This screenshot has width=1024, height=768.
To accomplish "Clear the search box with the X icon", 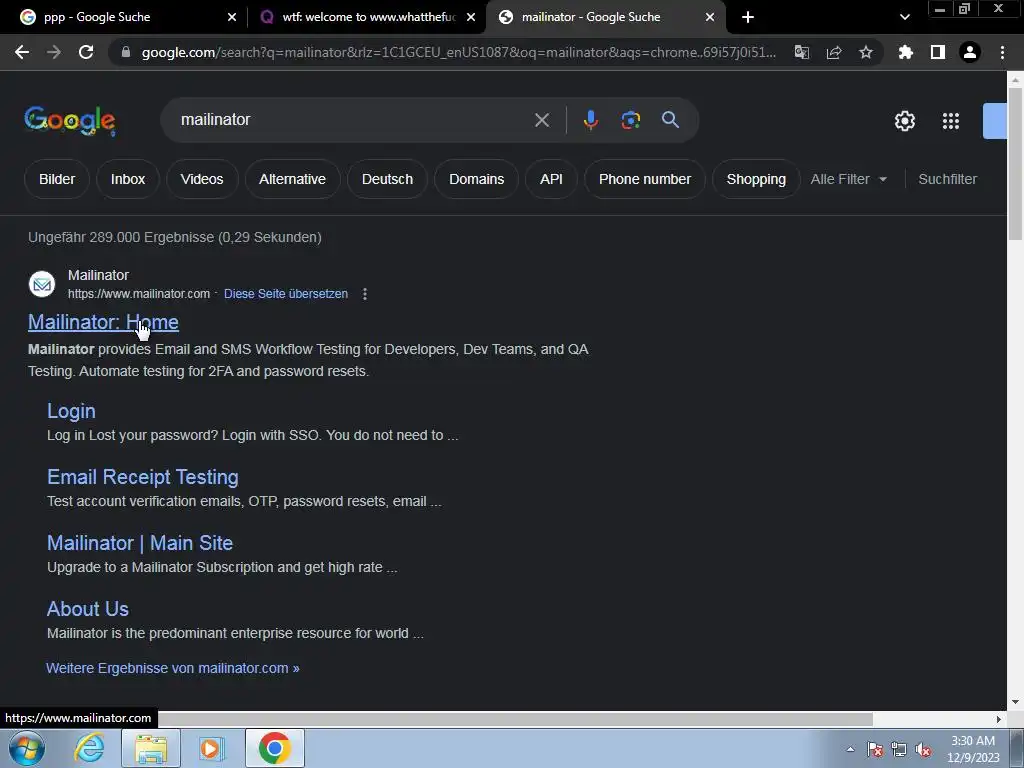I will coord(542,120).
